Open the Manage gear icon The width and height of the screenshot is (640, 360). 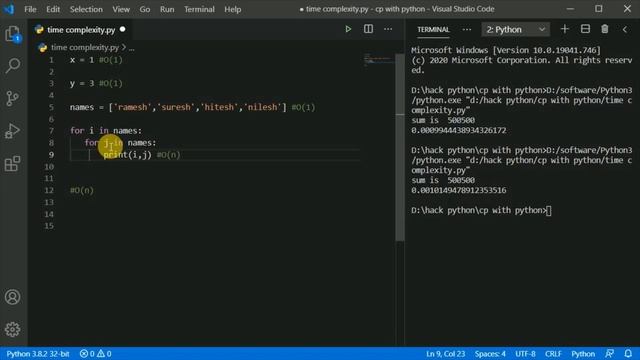[13, 329]
